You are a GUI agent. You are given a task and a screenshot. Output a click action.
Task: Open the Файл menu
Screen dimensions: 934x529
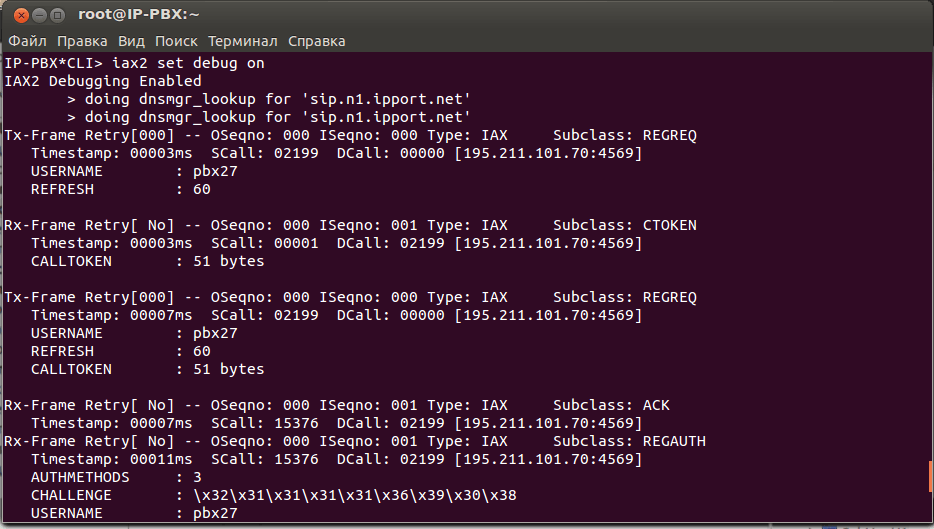(28, 41)
